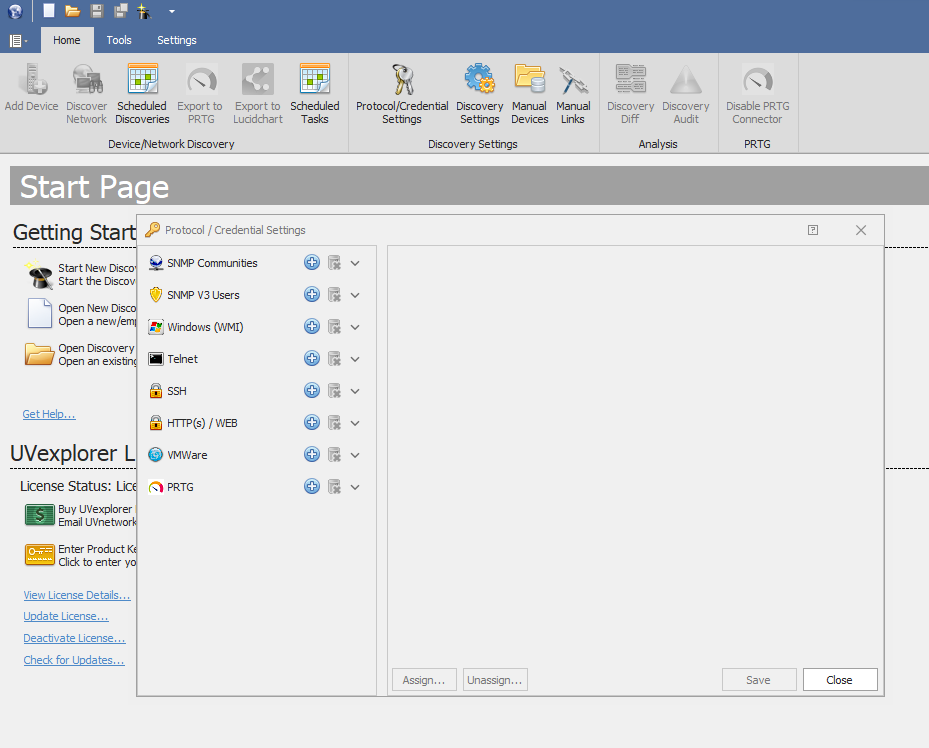Open the dialog's help button

pyautogui.click(x=813, y=230)
